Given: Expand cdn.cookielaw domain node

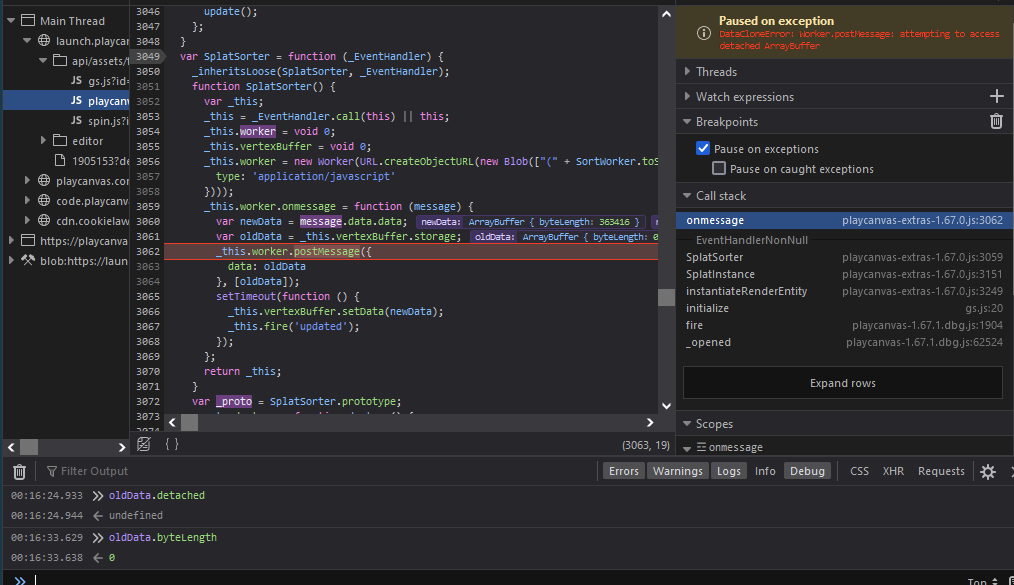Looking at the screenshot, I should coord(27,220).
